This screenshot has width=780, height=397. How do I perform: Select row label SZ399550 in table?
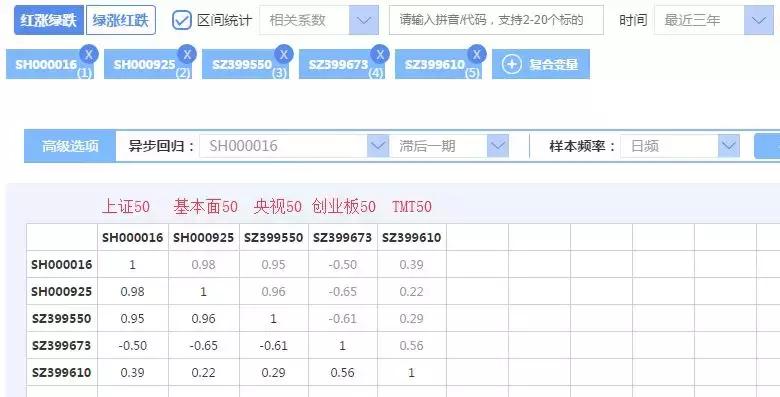pyautogui.click(x=62, y=318)
